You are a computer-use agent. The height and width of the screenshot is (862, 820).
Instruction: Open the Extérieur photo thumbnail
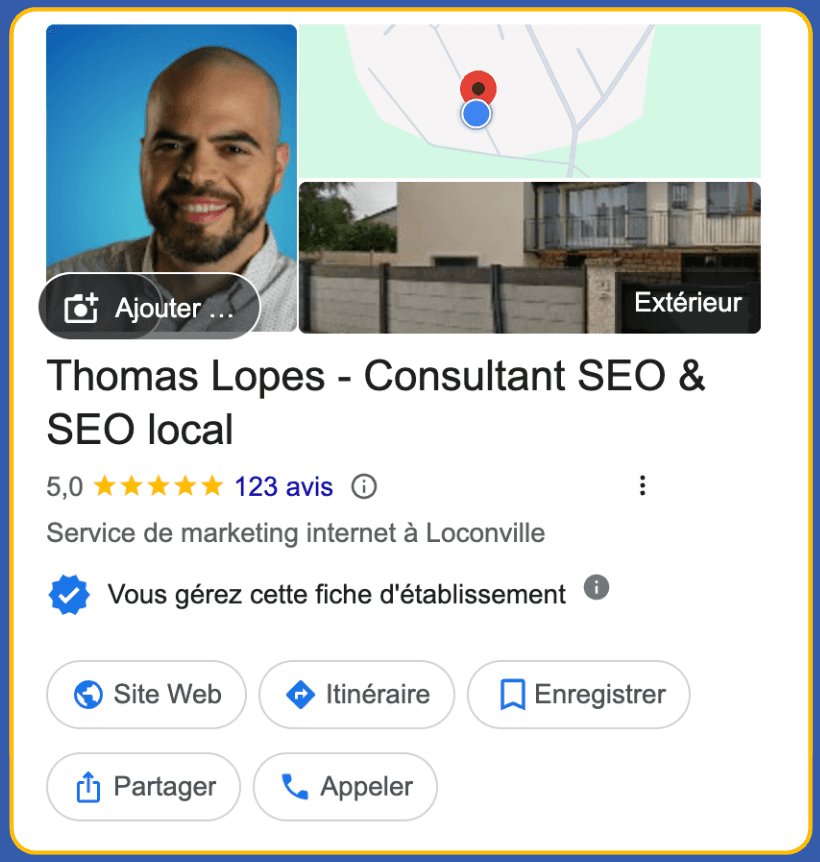click(x=530, y=257)
